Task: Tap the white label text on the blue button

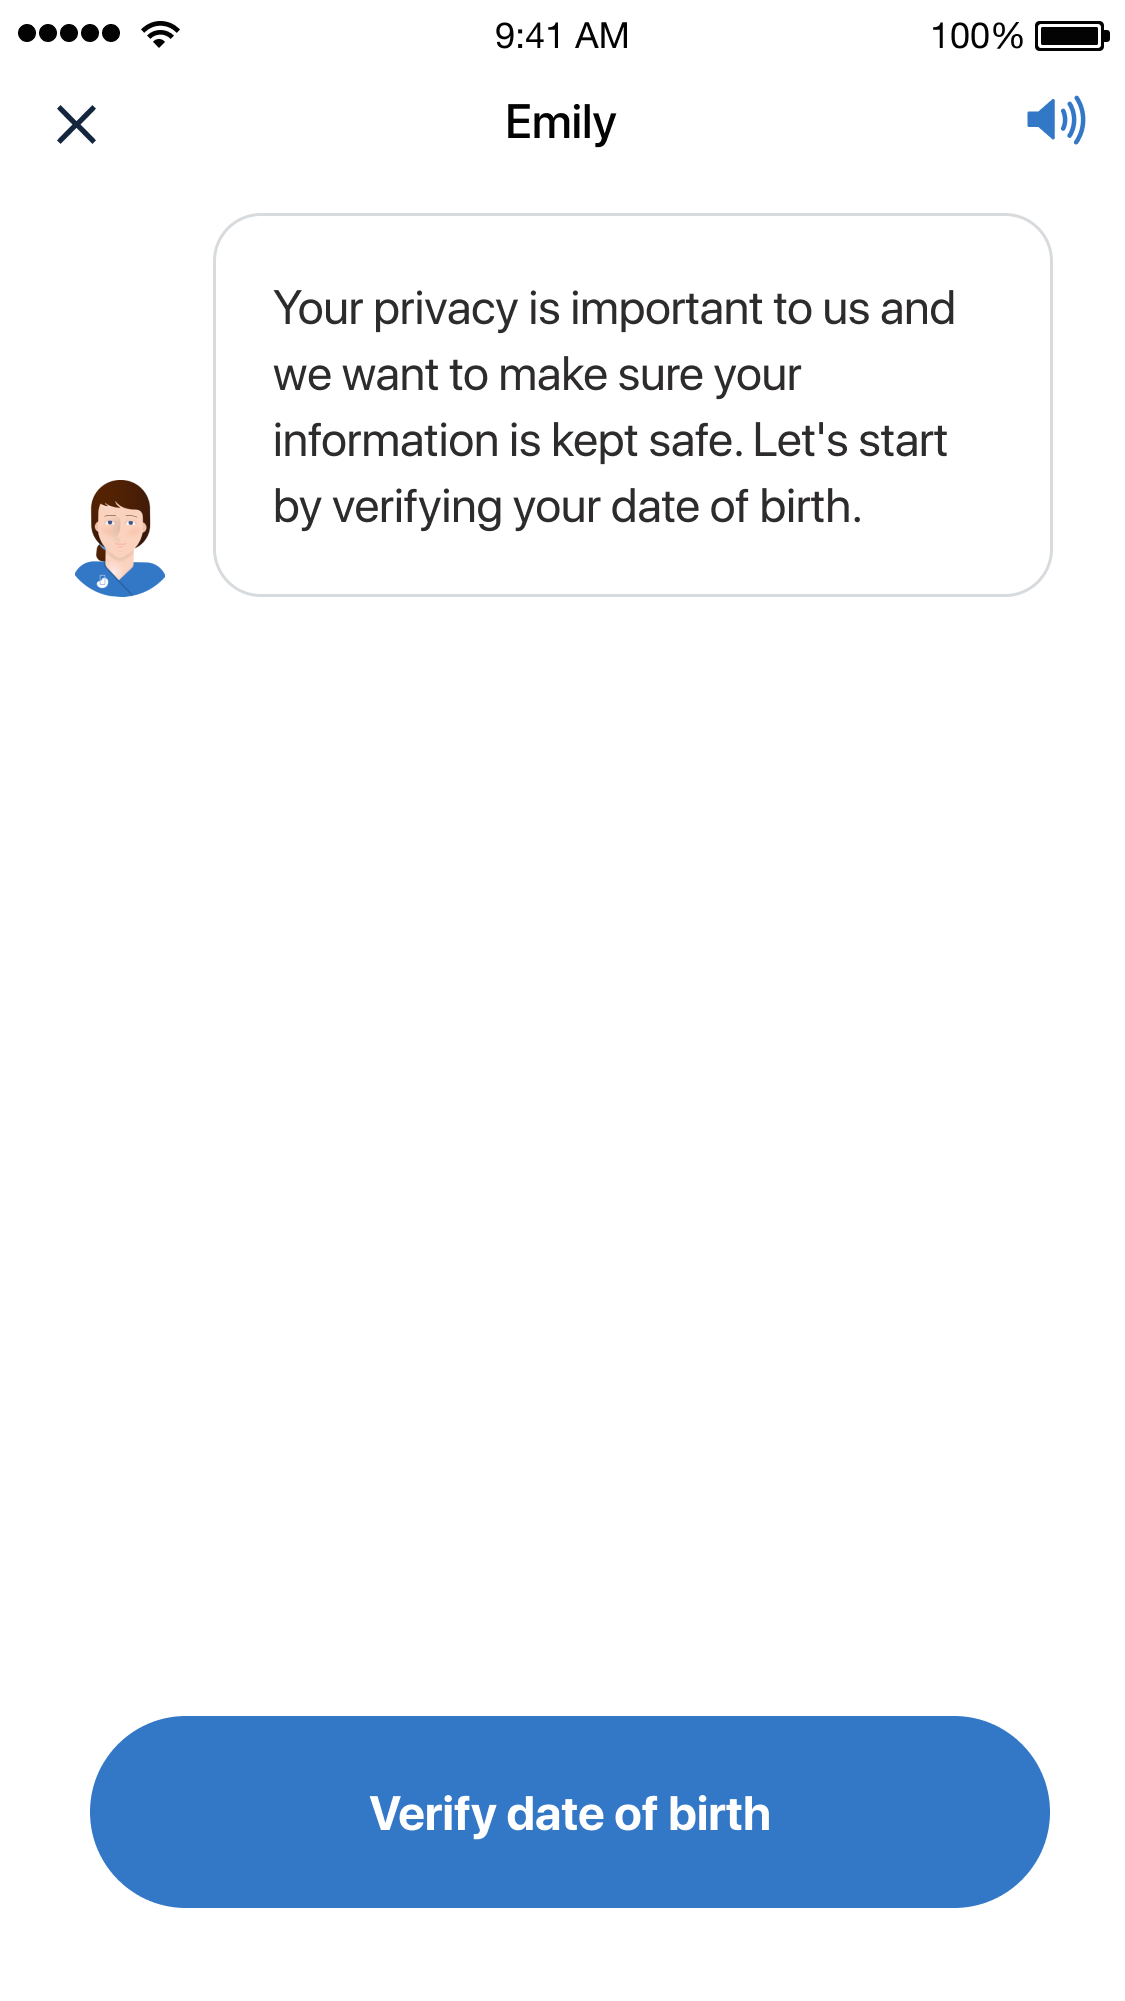Action: pos(570,1814)
